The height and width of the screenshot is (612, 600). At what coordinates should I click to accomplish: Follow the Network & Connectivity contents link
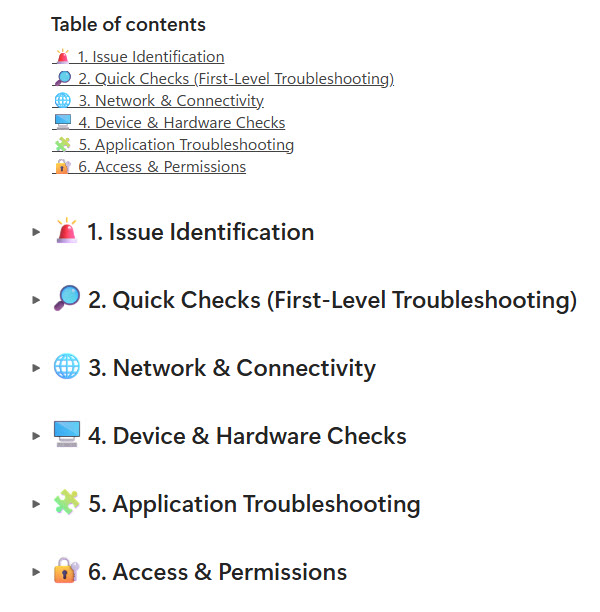coord(171,101)
